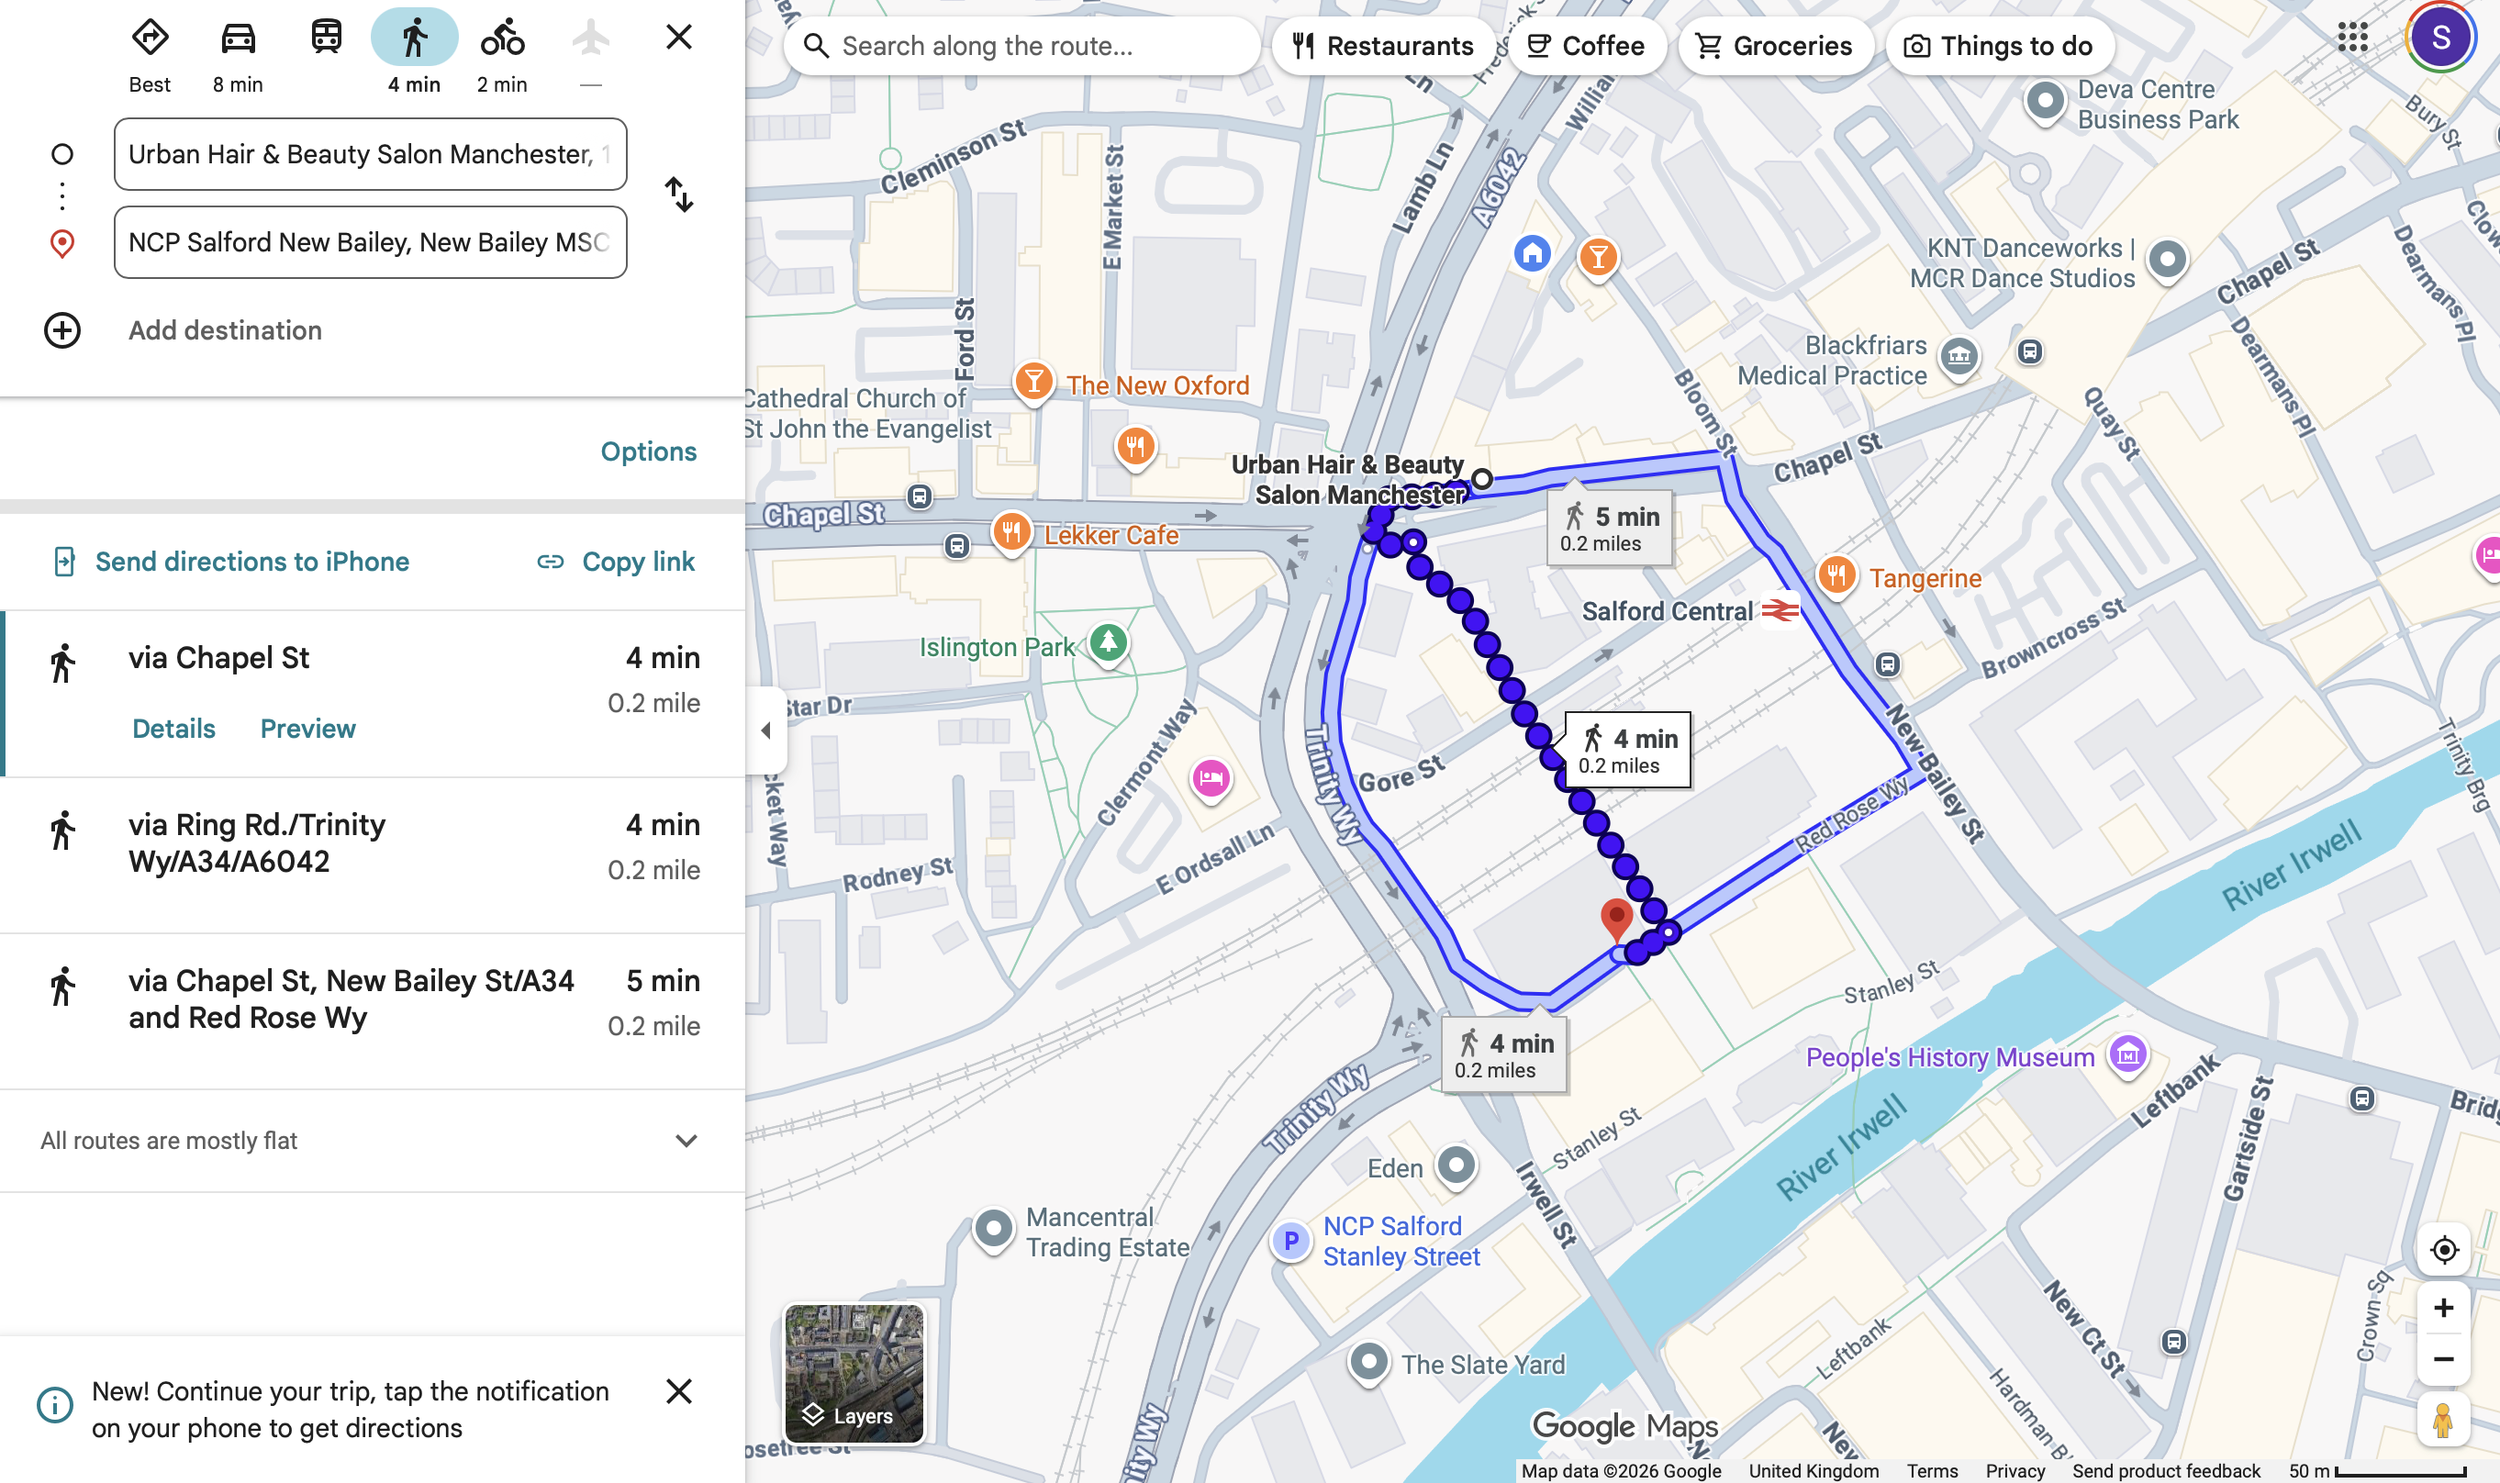This screenshot has width=2500, height=1483.
Task: Click the 5 min 0.2 miles route label
Action: (1609, 528)
